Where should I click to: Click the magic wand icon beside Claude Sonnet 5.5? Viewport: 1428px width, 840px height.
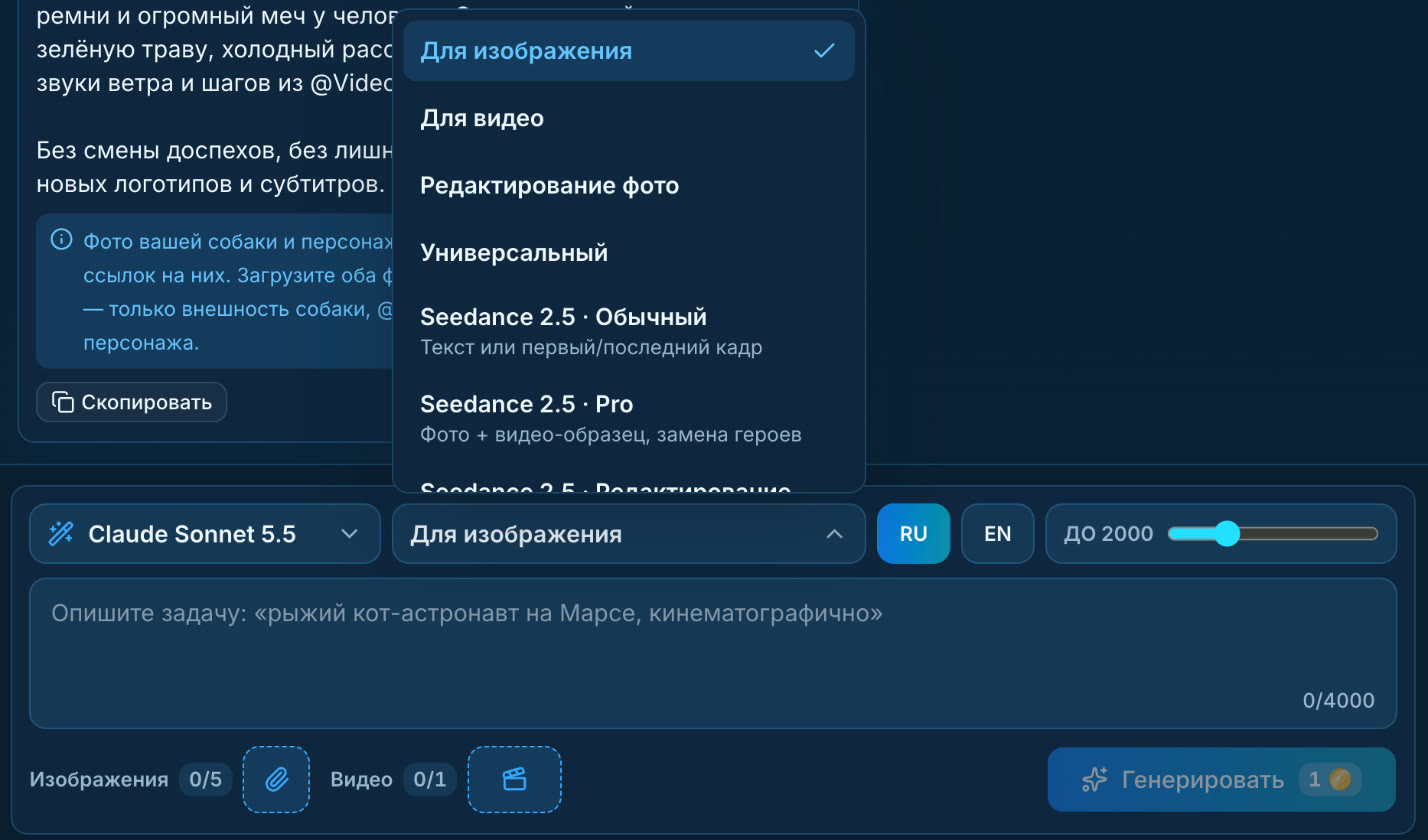tap(62, 533)
